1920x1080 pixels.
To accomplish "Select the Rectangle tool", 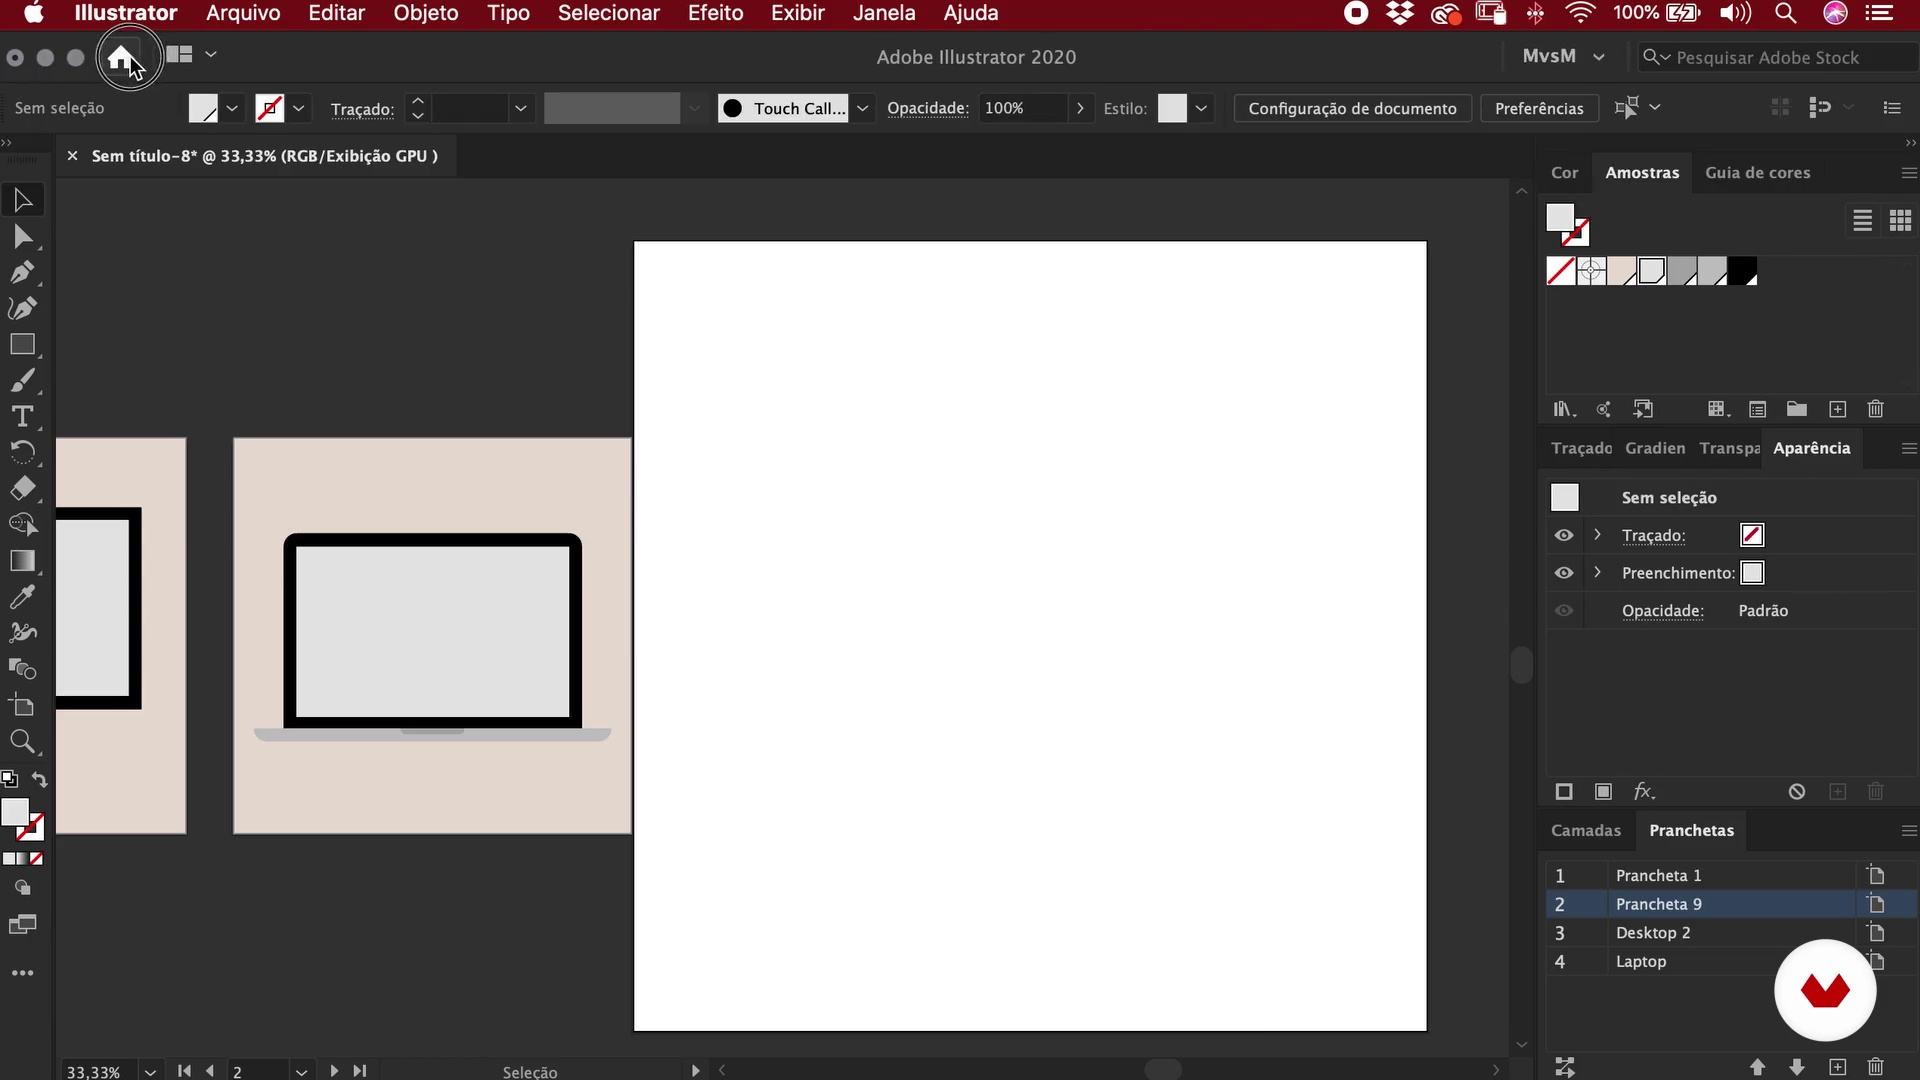I will pyautogui.click(x=22, y=345).
